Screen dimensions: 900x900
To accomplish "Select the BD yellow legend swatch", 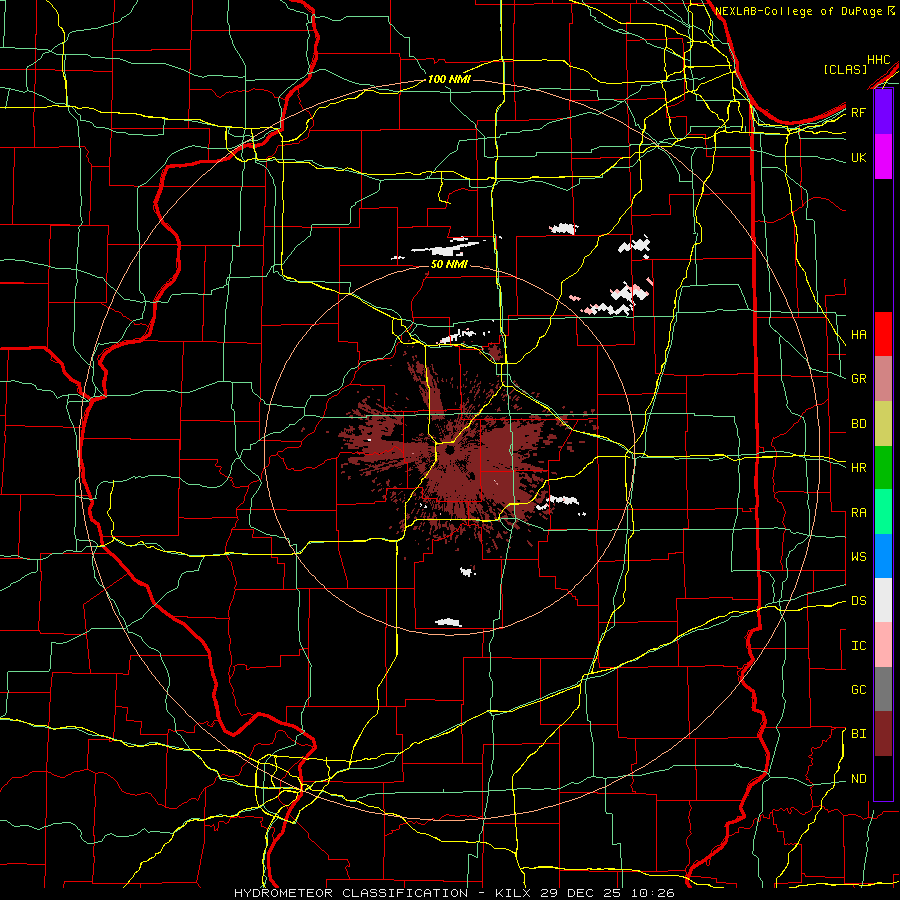I will (883, 424).
